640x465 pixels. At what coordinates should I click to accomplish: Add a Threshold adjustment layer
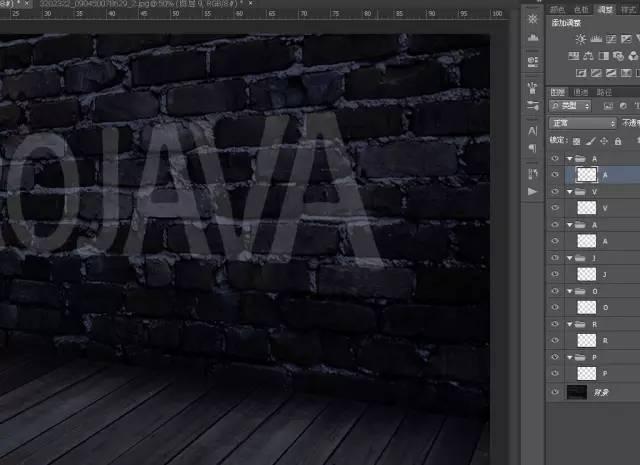(x=611, y=73)
